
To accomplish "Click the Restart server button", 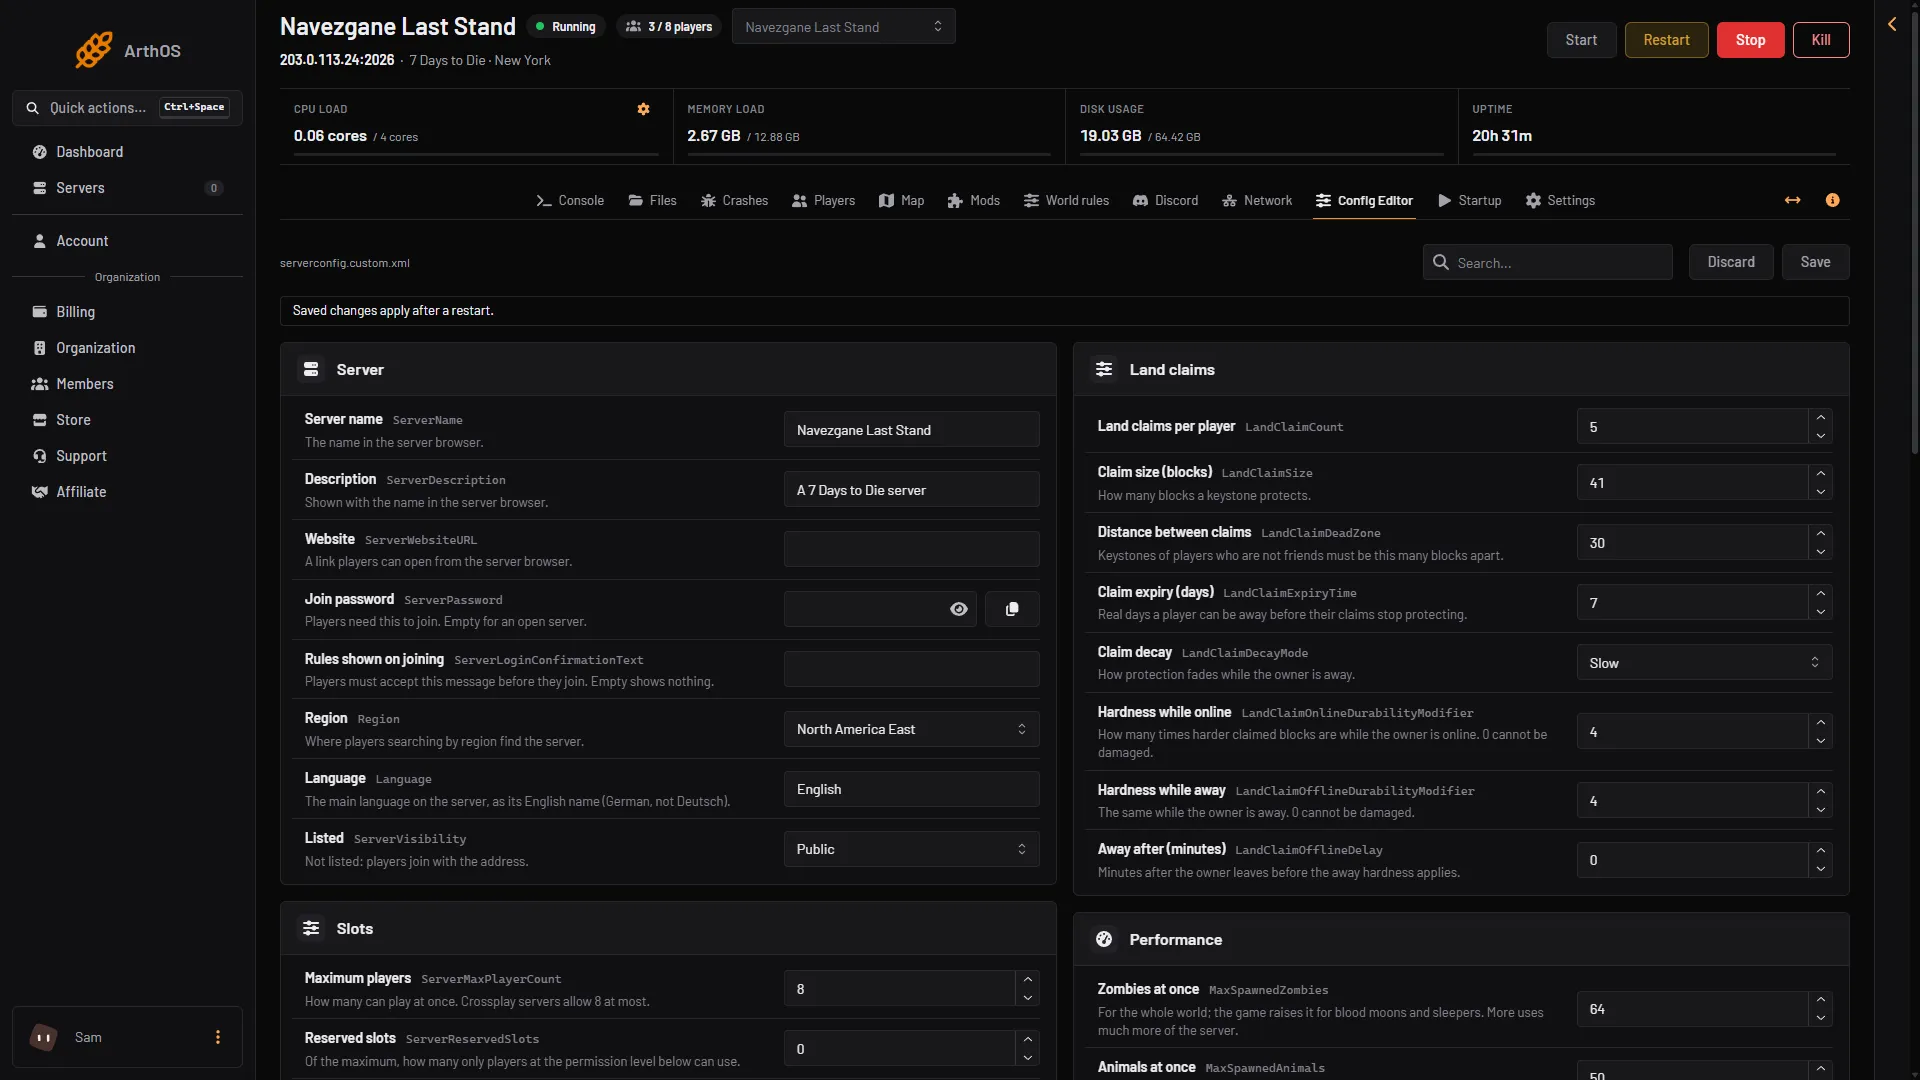I will (1666, 40).
